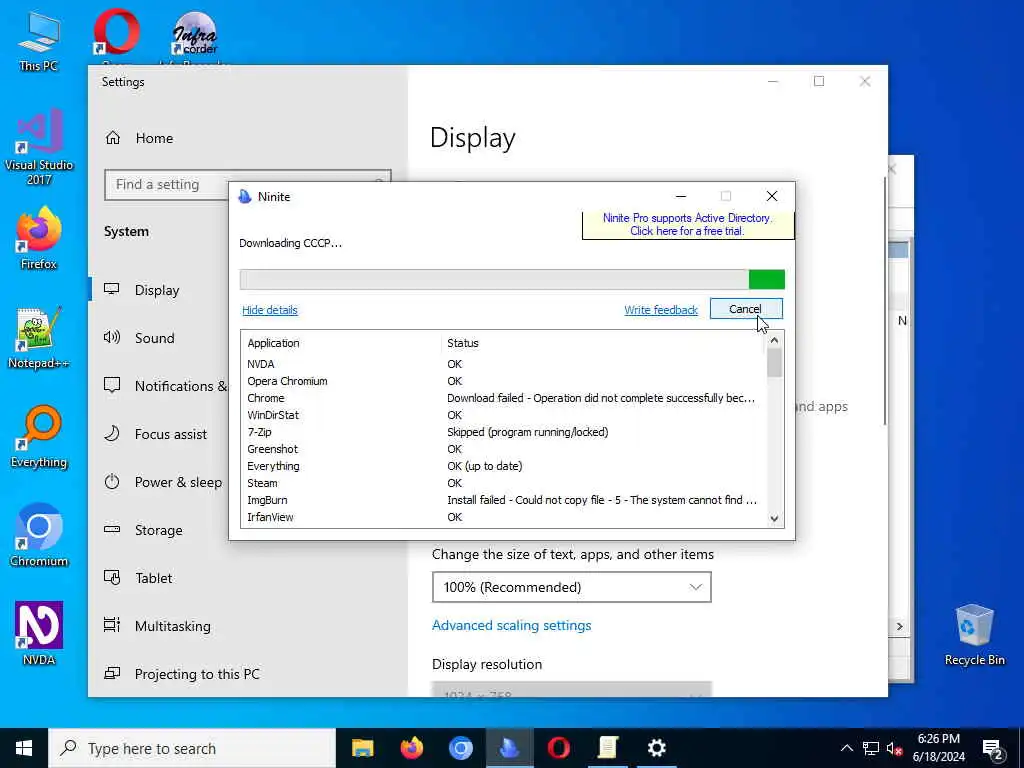Minimize the Ninite window
Screen dimensions: 1024x768
coord(681,197)
